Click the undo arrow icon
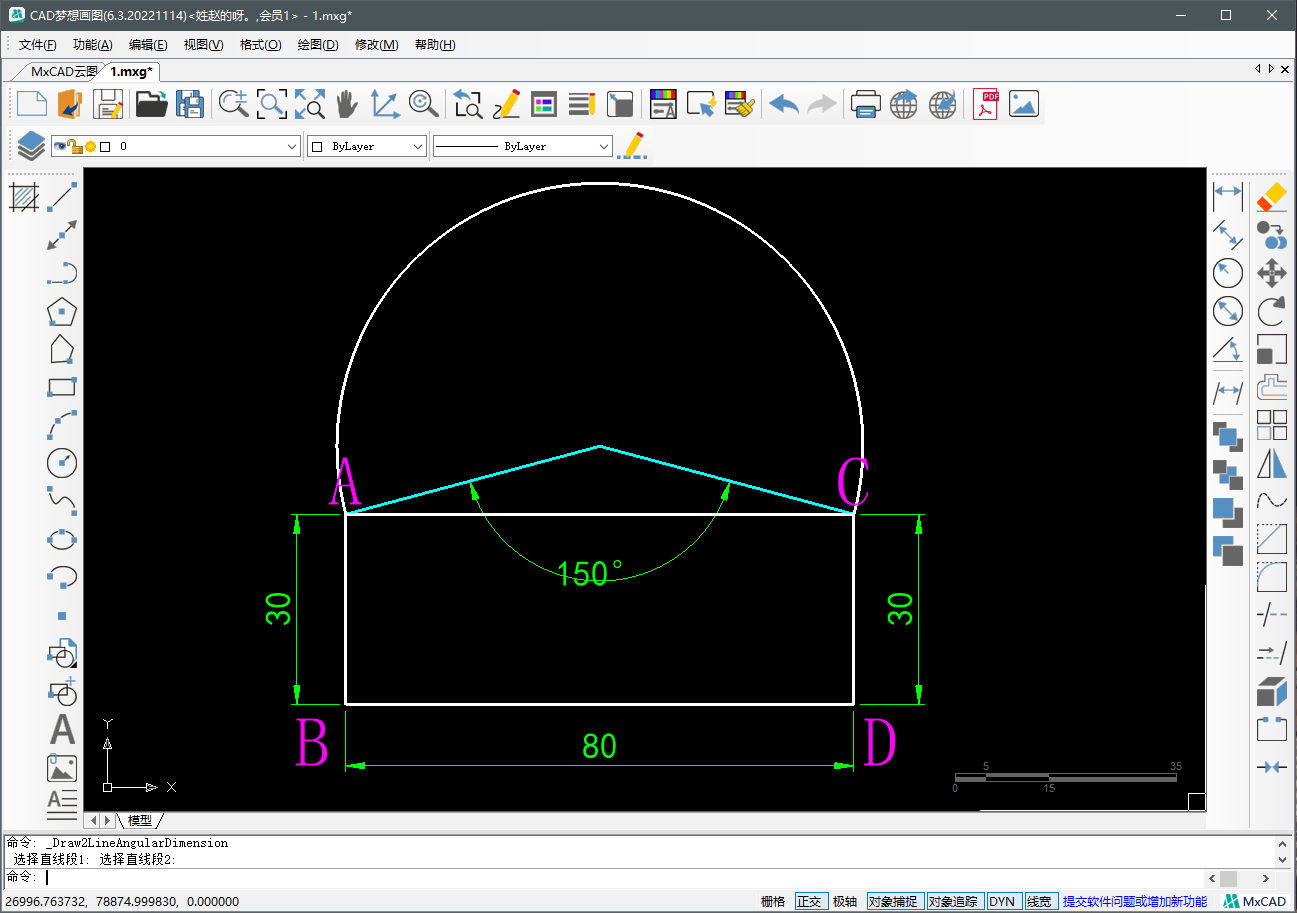1297x913 pixels. tap(784, 104)
